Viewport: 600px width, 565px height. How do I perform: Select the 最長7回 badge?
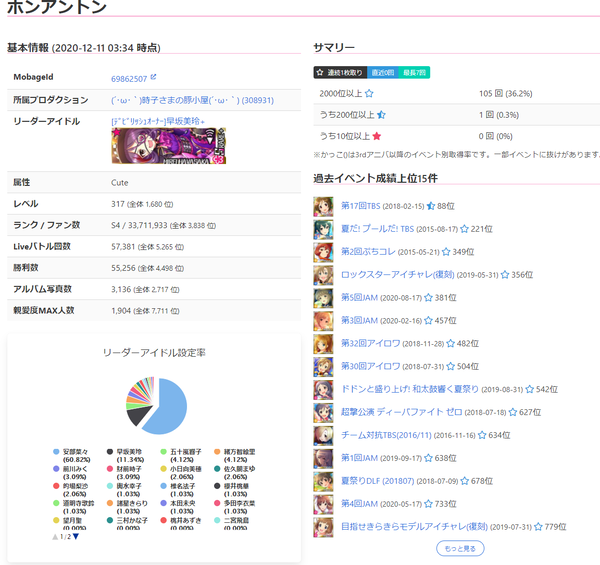tap(414, 72)
